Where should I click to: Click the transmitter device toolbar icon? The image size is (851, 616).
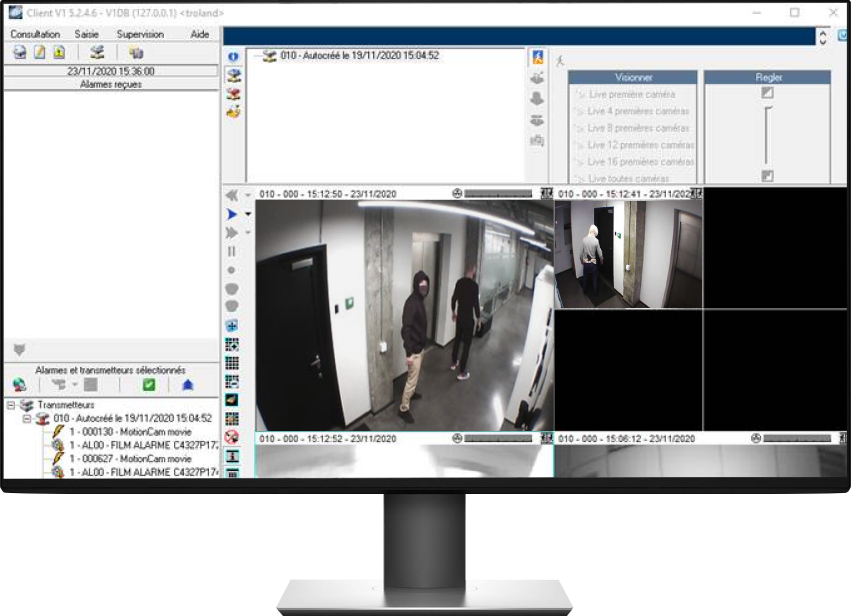[97, 52]
